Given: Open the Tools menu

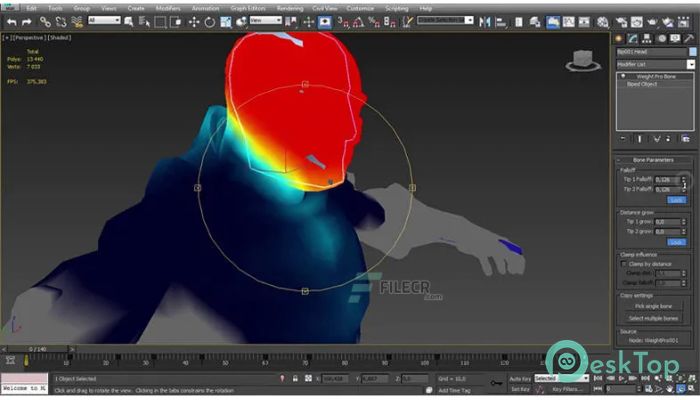Looking at the screenshot, I should click(55, 8).
